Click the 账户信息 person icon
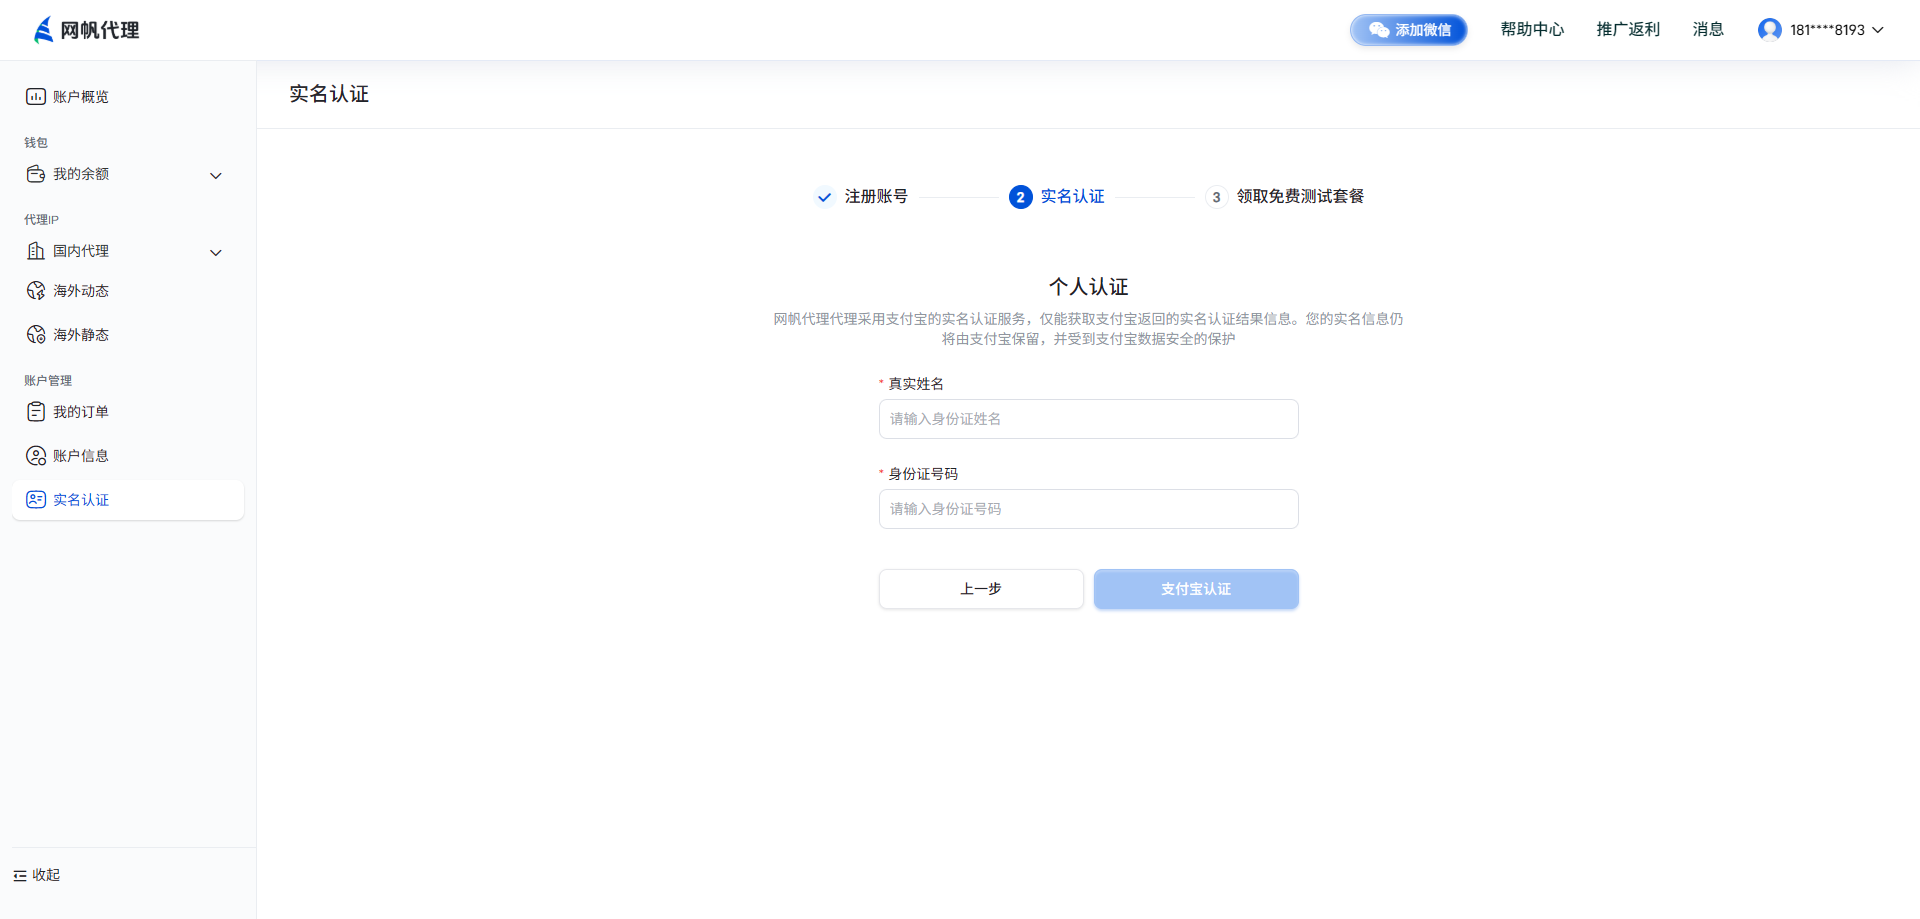 click(x=36, y=456)
